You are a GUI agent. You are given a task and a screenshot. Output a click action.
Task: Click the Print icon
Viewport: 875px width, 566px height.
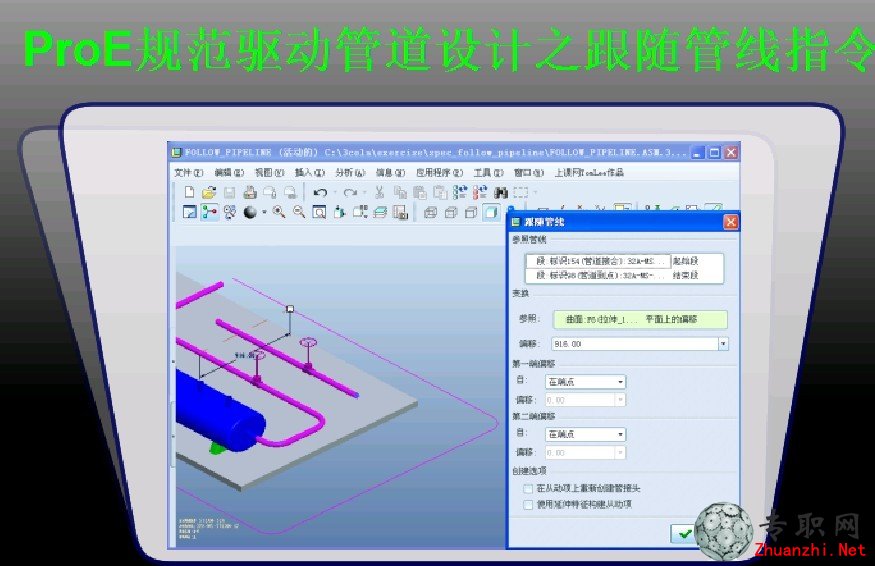point(249,193)
